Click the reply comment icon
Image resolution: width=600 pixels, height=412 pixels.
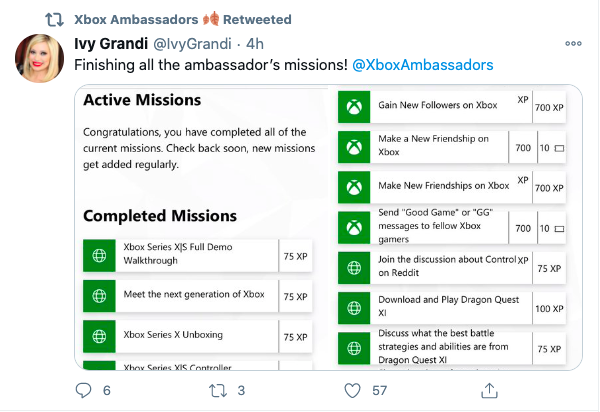pos(85,389)
